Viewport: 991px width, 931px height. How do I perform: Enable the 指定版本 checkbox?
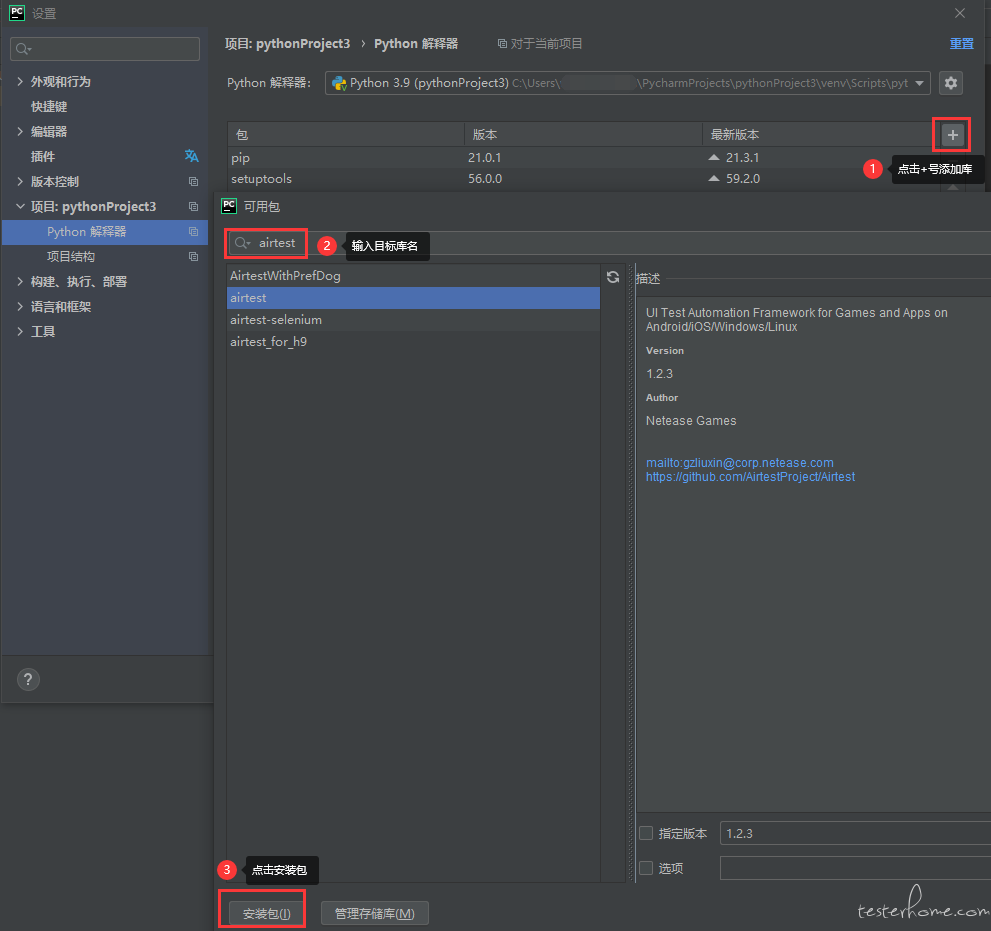tap(646, 833)
